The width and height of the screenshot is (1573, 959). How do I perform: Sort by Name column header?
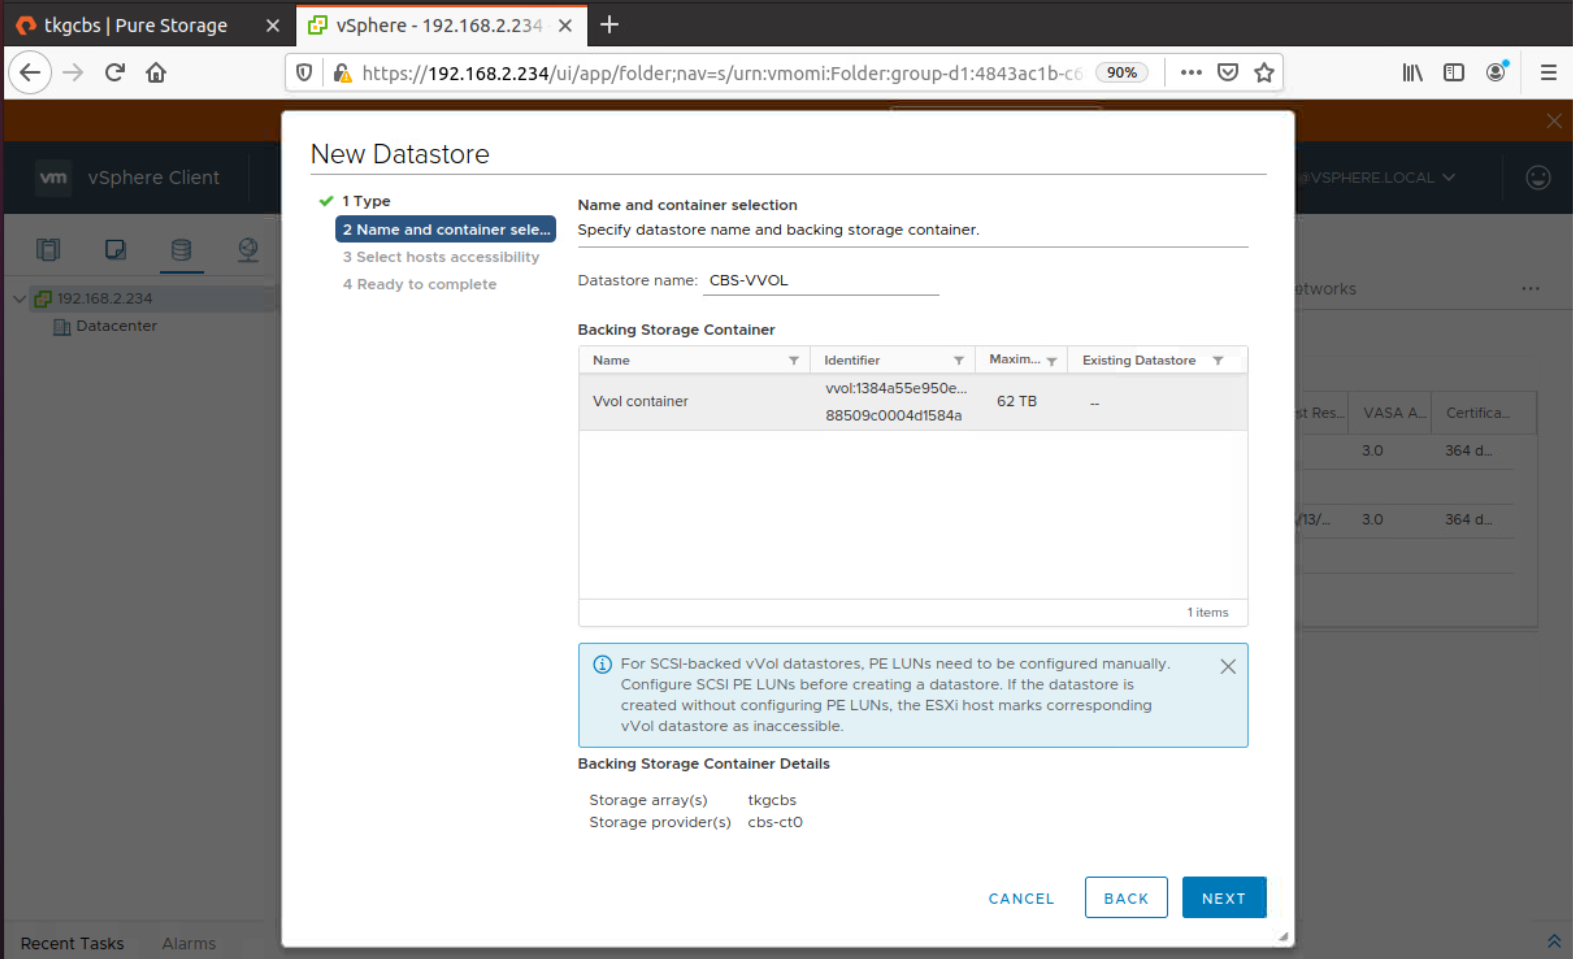(611, 360)
